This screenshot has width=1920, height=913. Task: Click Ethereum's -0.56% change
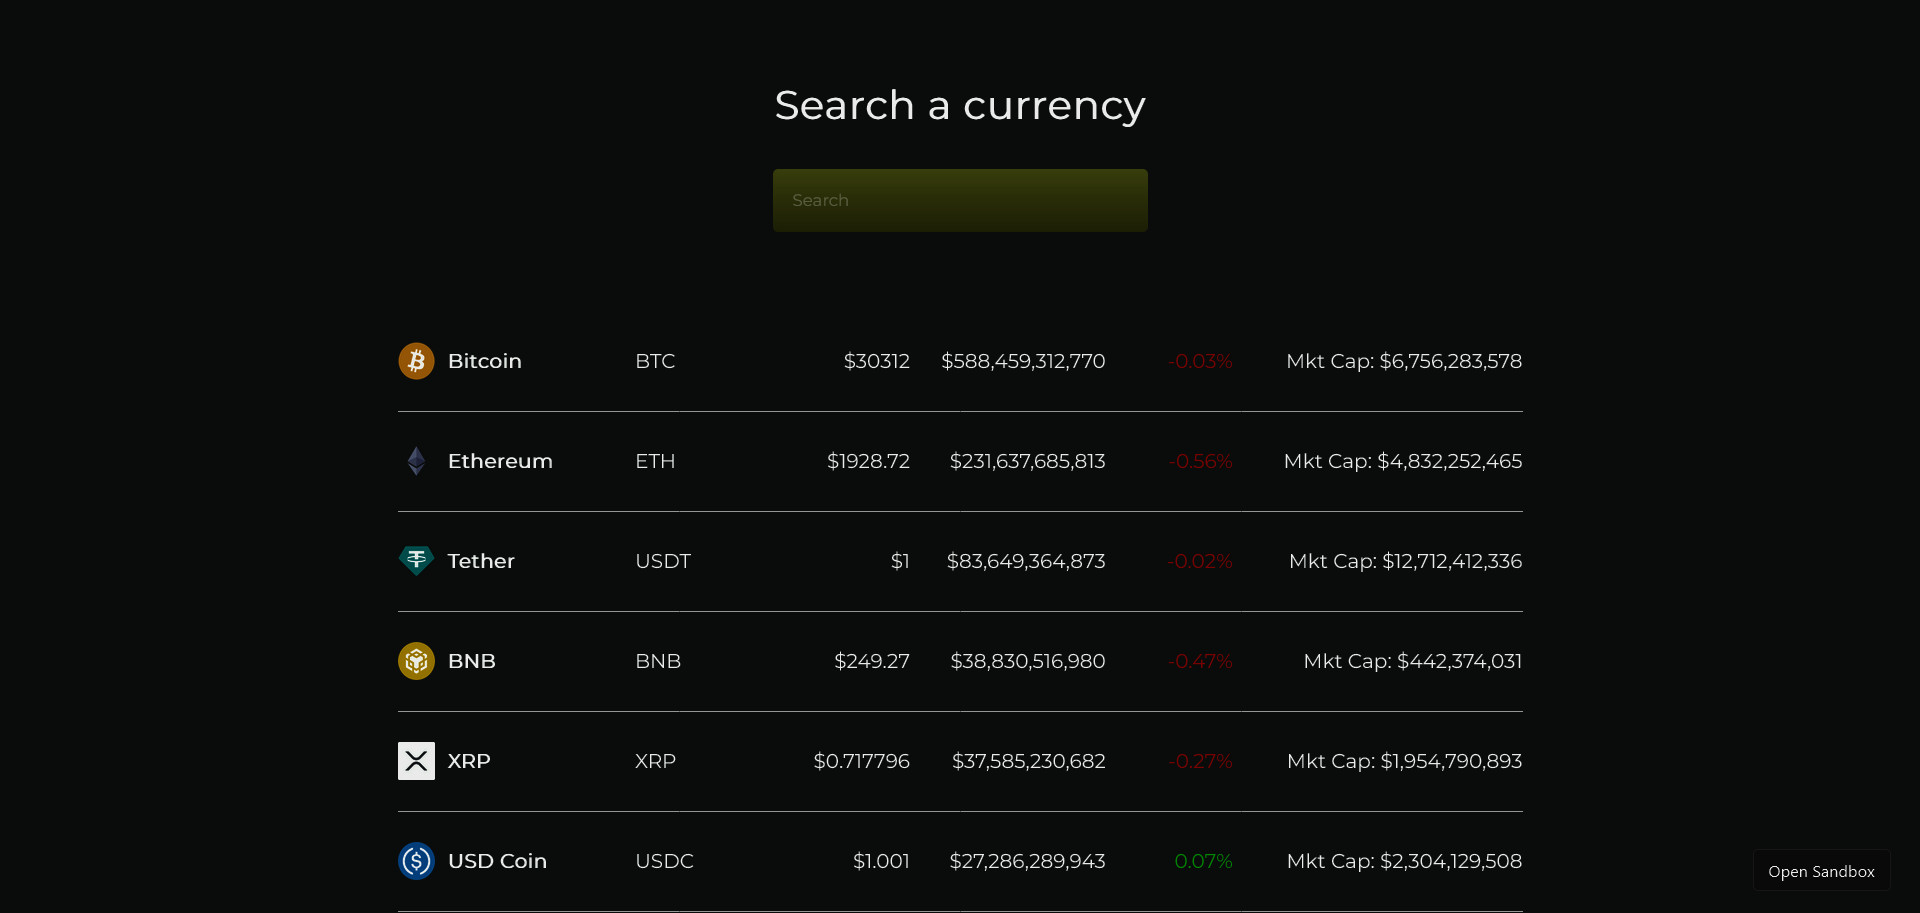click(1200, 461)
